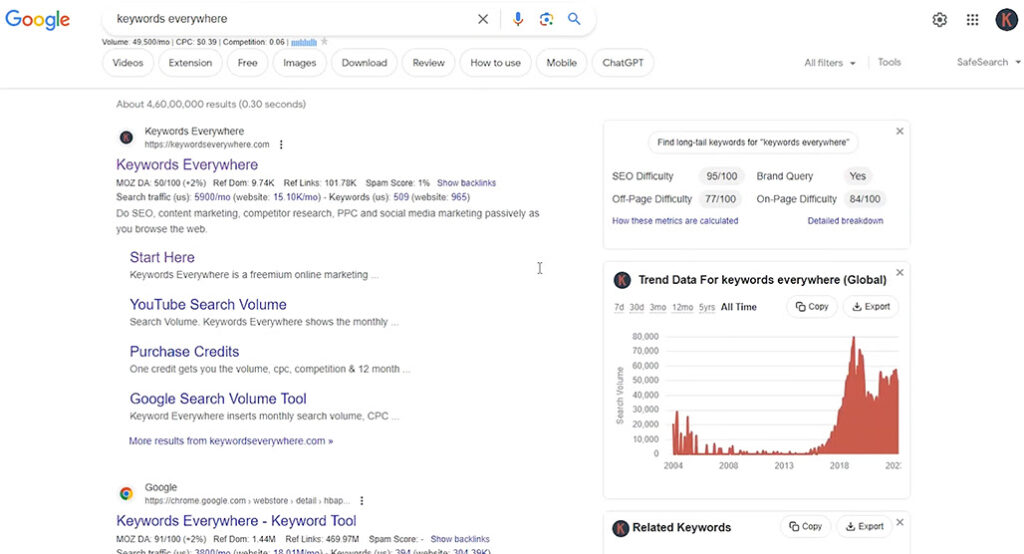
Task: Open the Start Here sitelink
Action: 162,257
